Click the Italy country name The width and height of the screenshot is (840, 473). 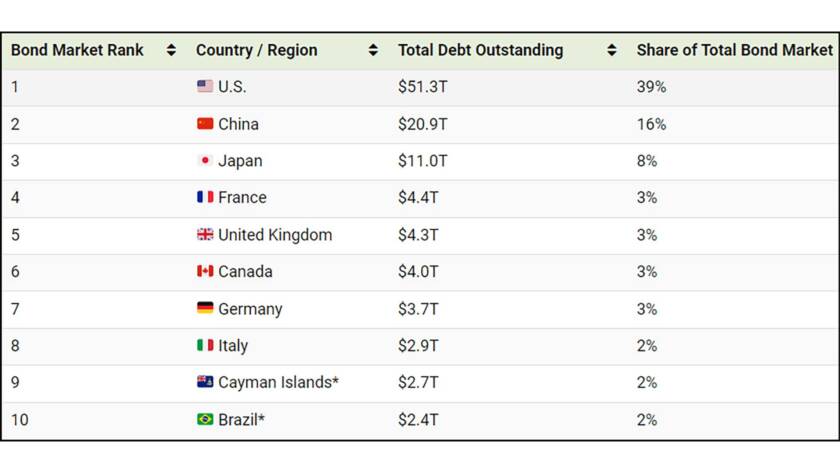tap(233, 346)
